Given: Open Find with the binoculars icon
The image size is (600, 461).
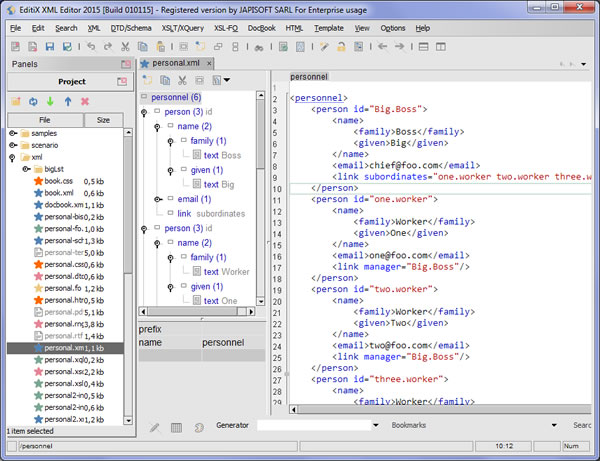Looking at the screenshot, I should click(259, 47).
